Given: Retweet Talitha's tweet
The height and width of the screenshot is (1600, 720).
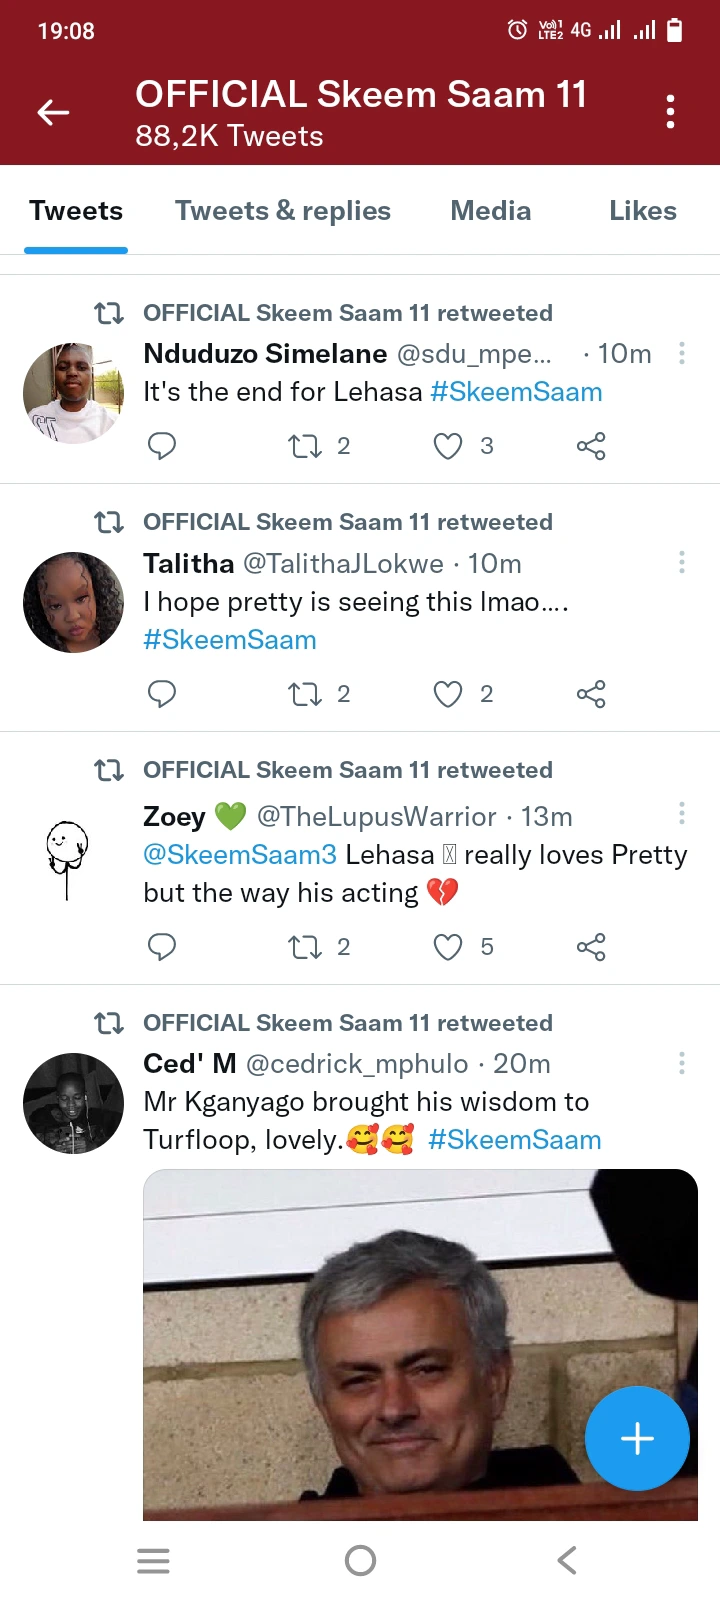Looking at the screenshot, I should pos(305,694).
